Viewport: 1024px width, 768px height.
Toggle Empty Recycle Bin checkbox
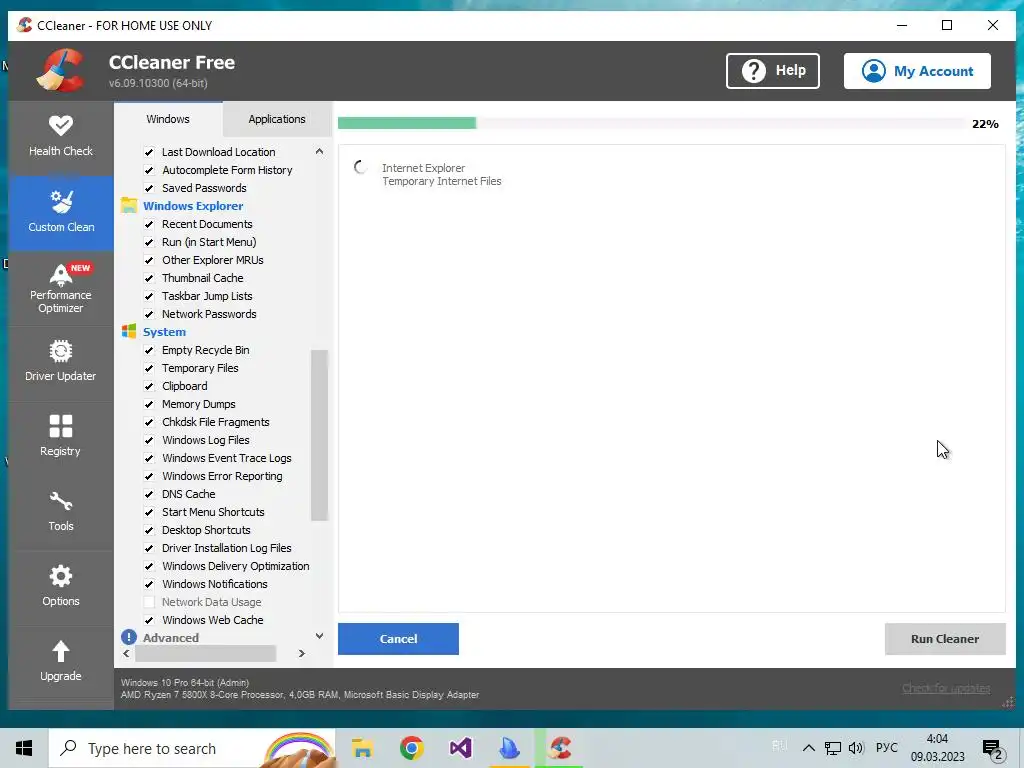tap(149, 350)
